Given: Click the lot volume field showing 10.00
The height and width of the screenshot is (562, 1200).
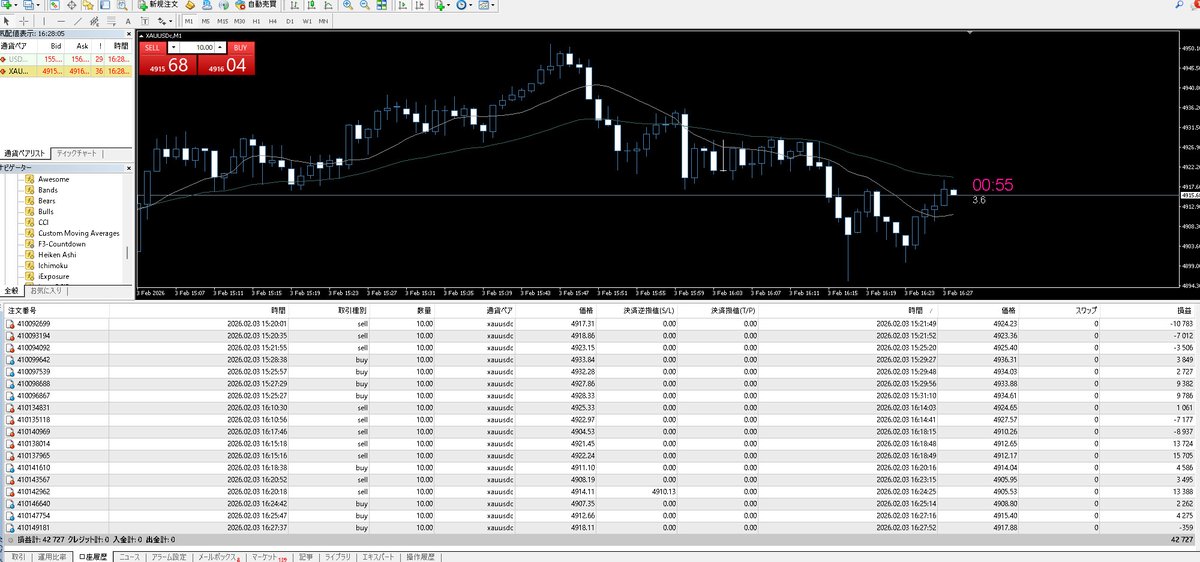Looking at the screenshot, I should tap(197, 47).
